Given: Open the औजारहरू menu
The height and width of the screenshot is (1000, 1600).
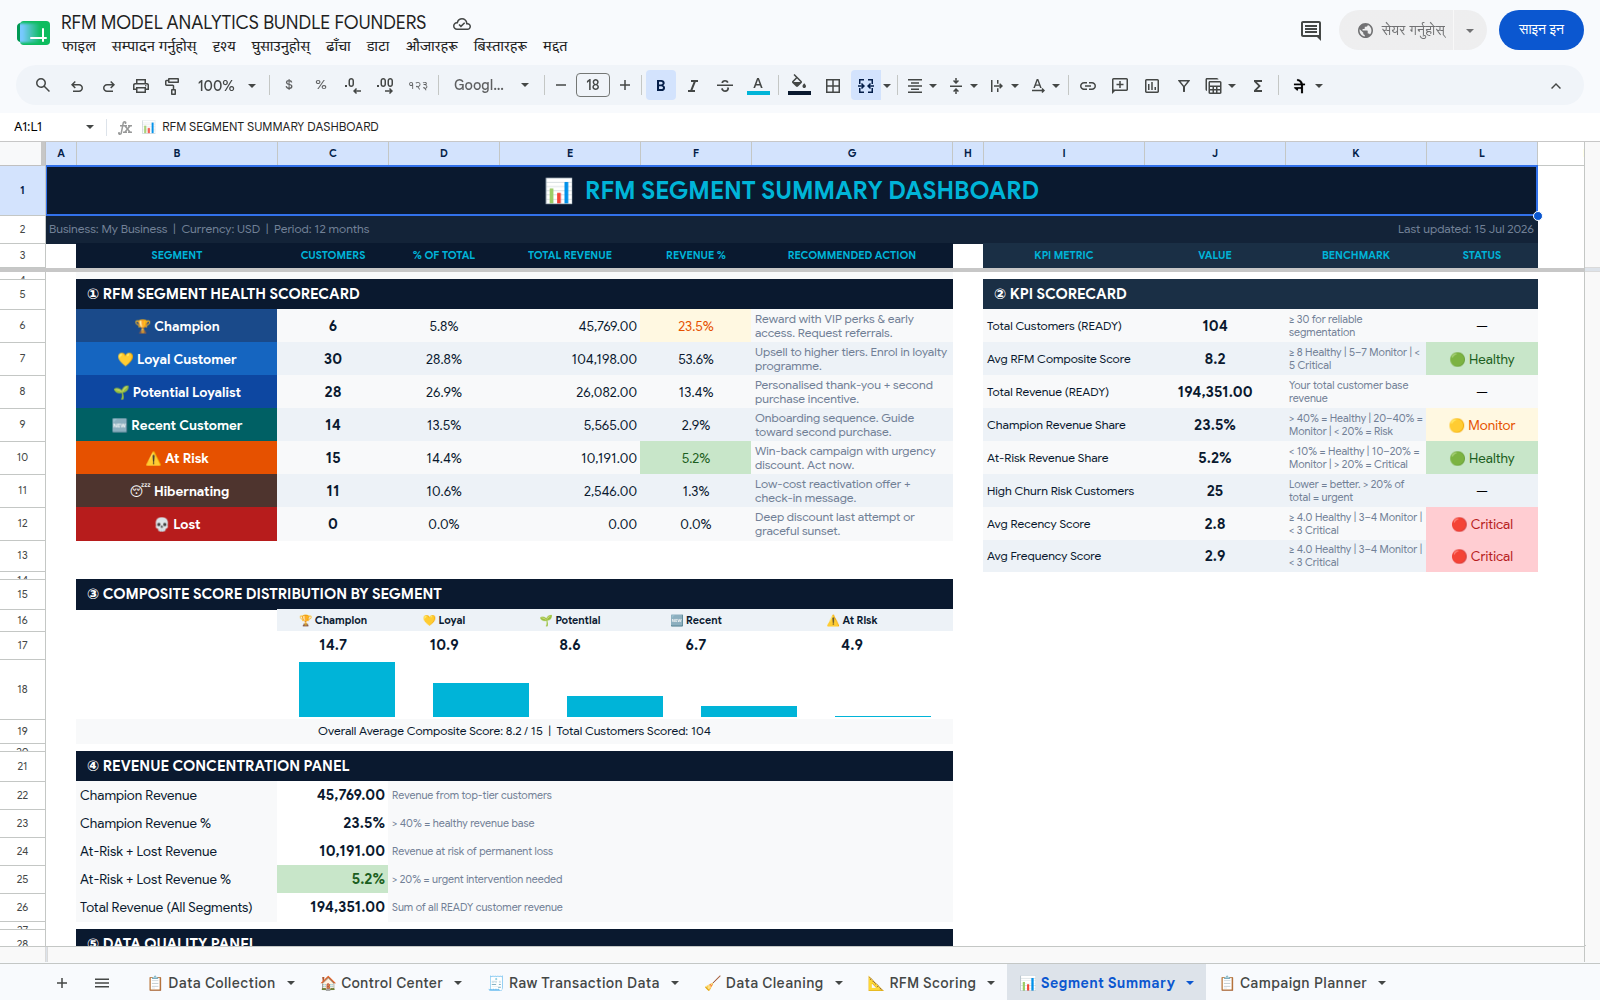Looking at the screenshot, I should point(432,46).
